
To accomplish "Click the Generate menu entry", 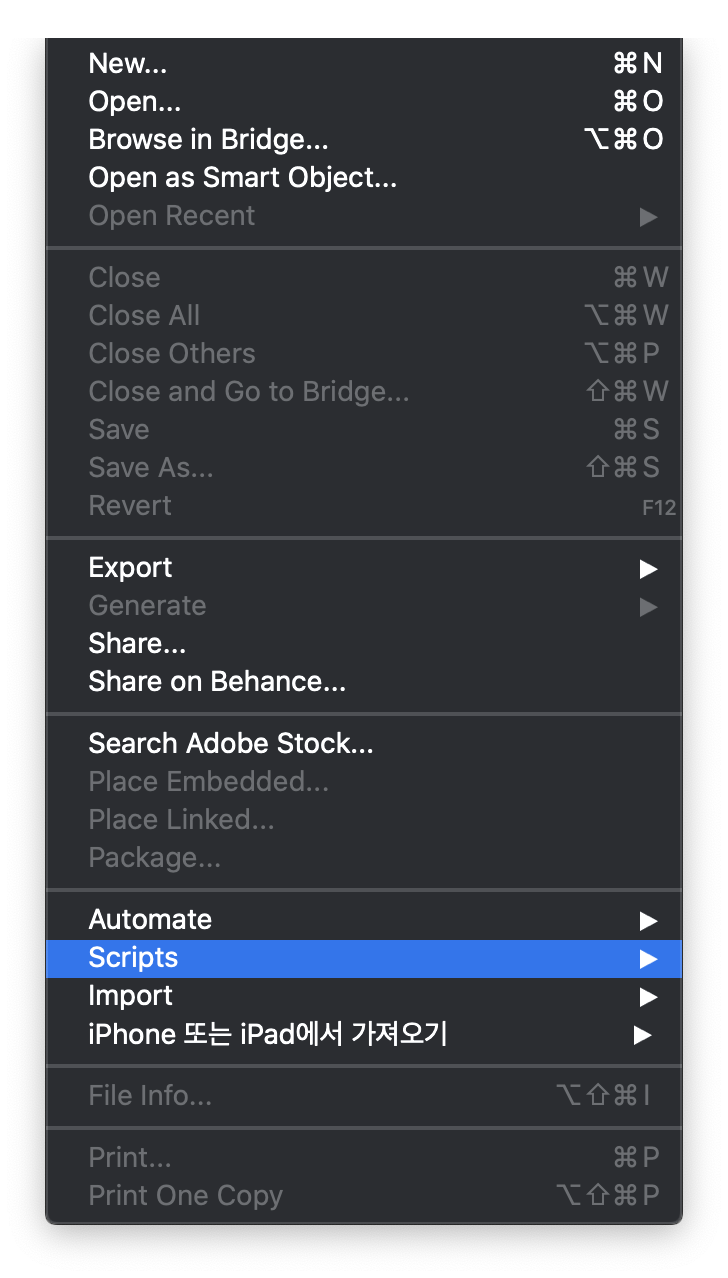I will (x=147, y=605).
